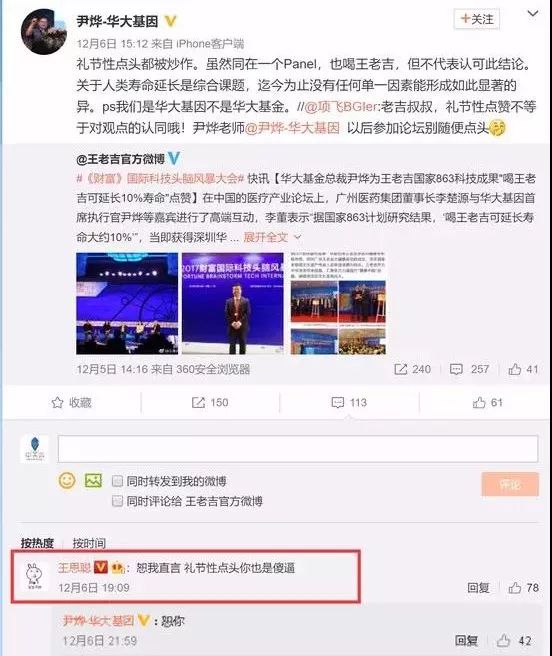
Task: Submit using the orange 评论 button
Action: pos(510,484)
